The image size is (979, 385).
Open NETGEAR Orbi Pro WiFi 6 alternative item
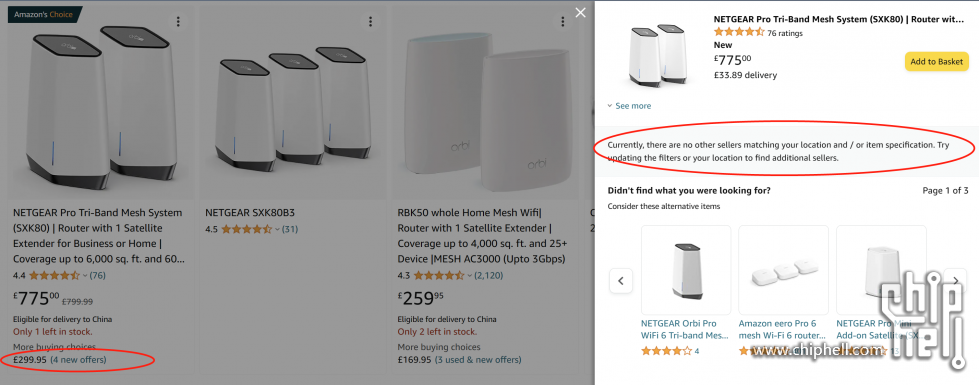[686, 329]
